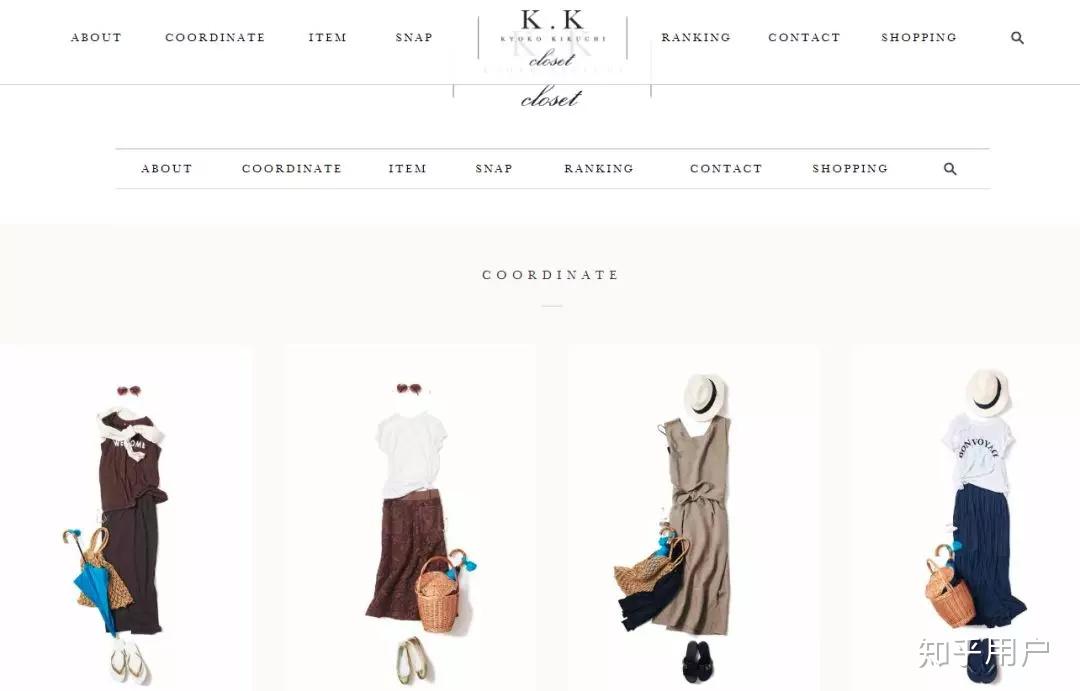Click ABOUT in the lower navigation bar
The height and width of the screenshot is (691, 1080).
coord(167,169)
